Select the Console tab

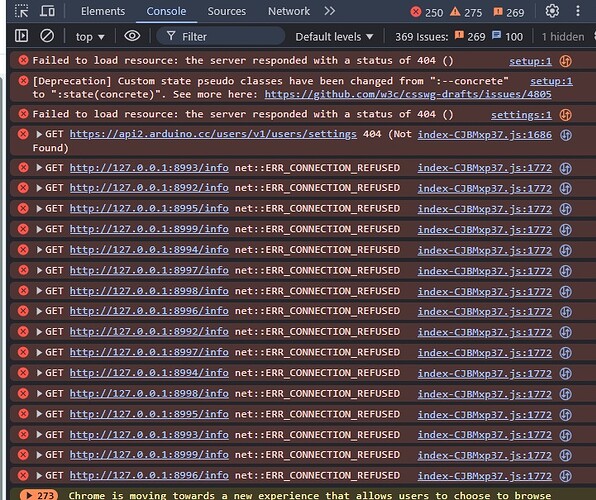(x=166, y=11)
